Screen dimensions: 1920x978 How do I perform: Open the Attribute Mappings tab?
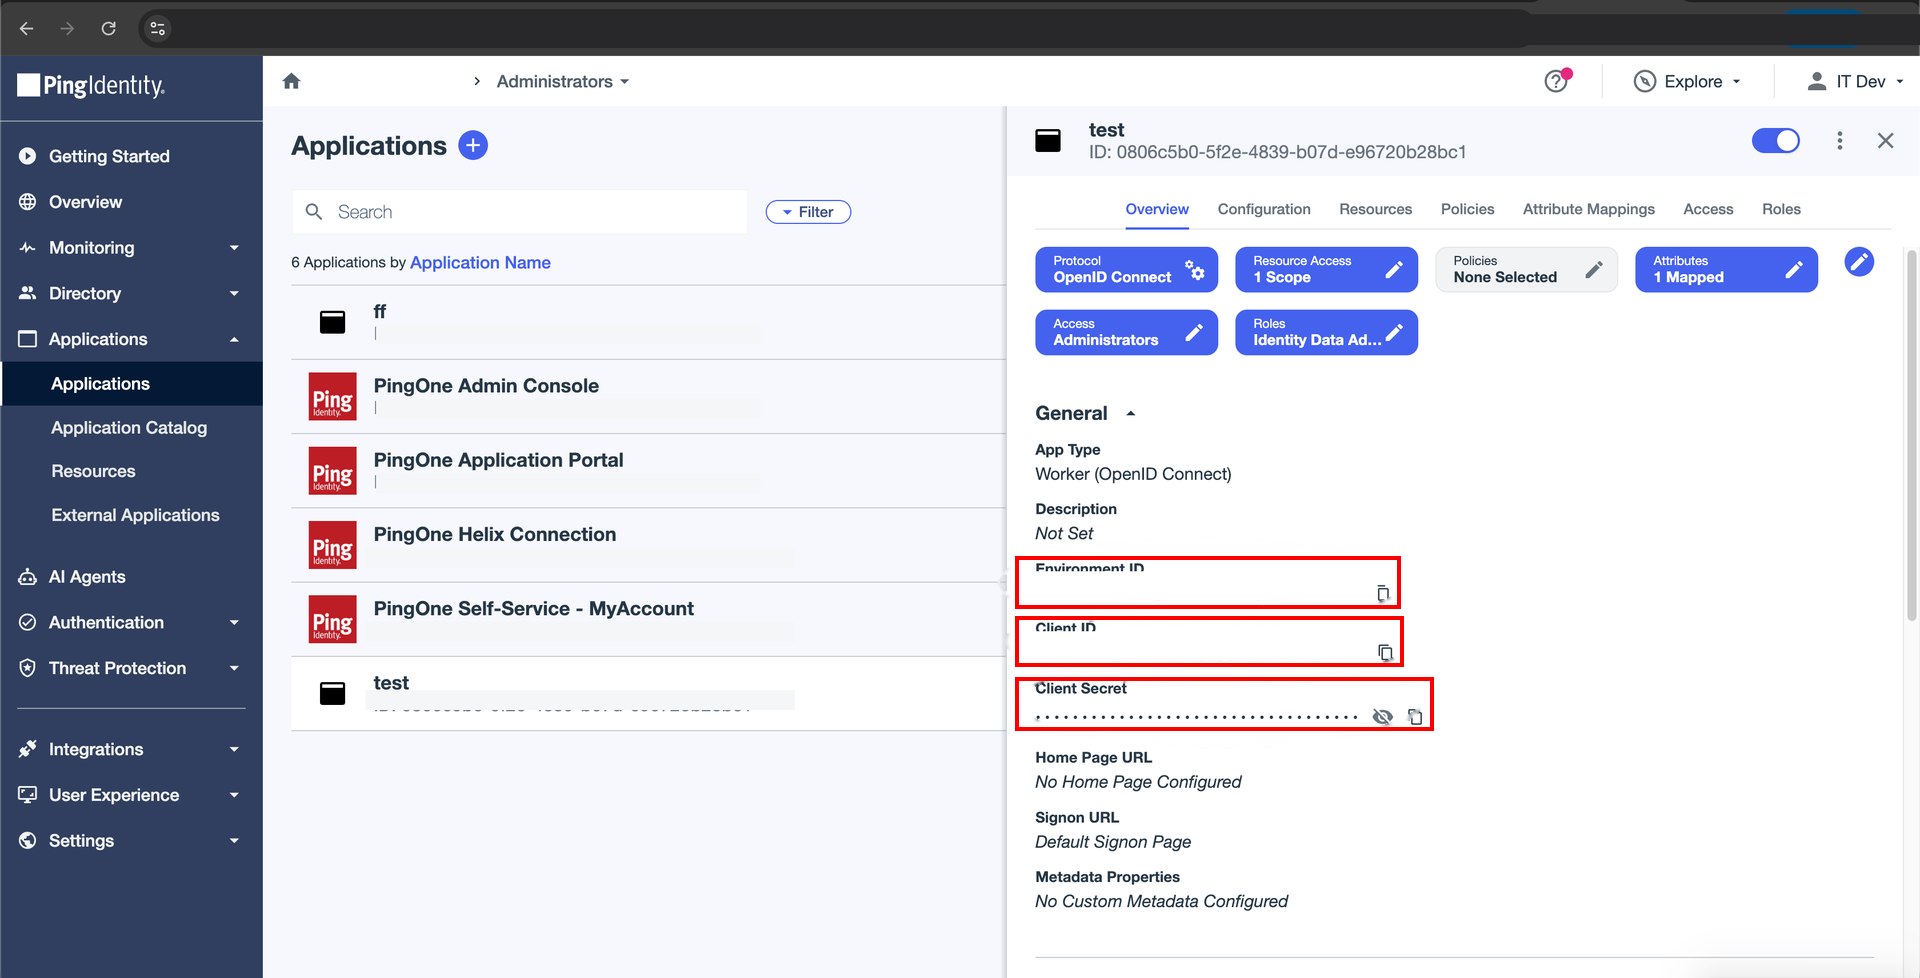[x=1588, y=209]
